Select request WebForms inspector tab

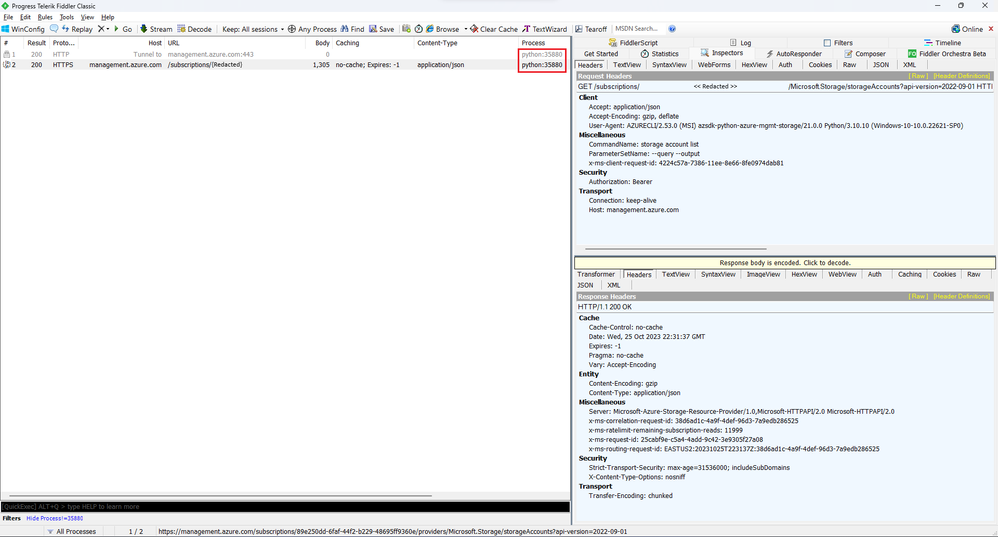click(x=713, y=65)
